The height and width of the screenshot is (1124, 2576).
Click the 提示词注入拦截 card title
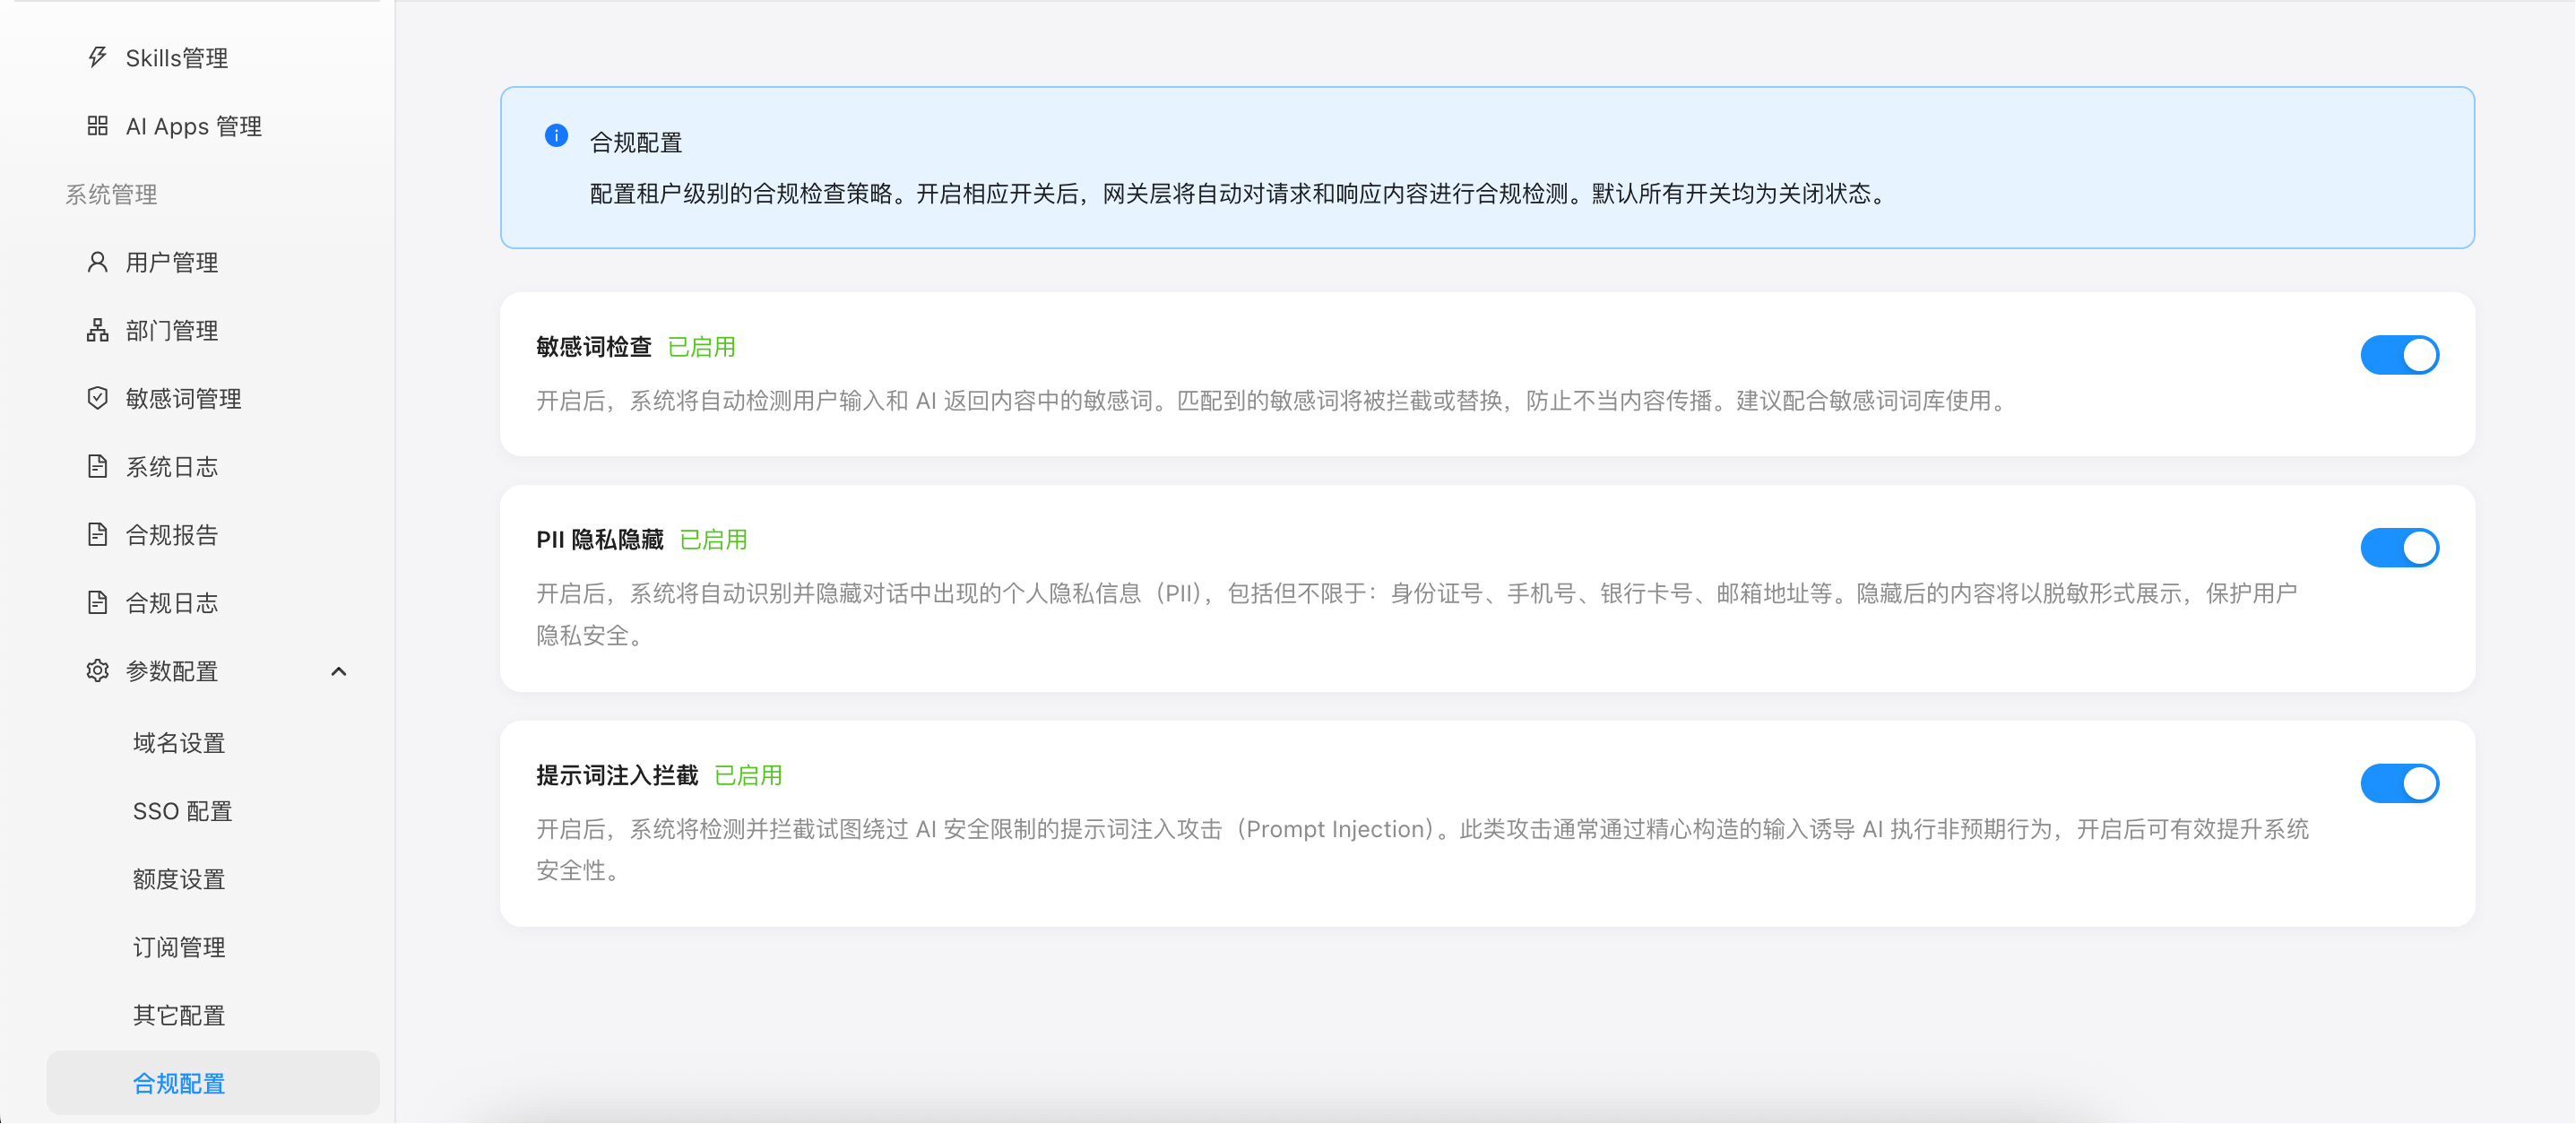(x=618, y=775)
